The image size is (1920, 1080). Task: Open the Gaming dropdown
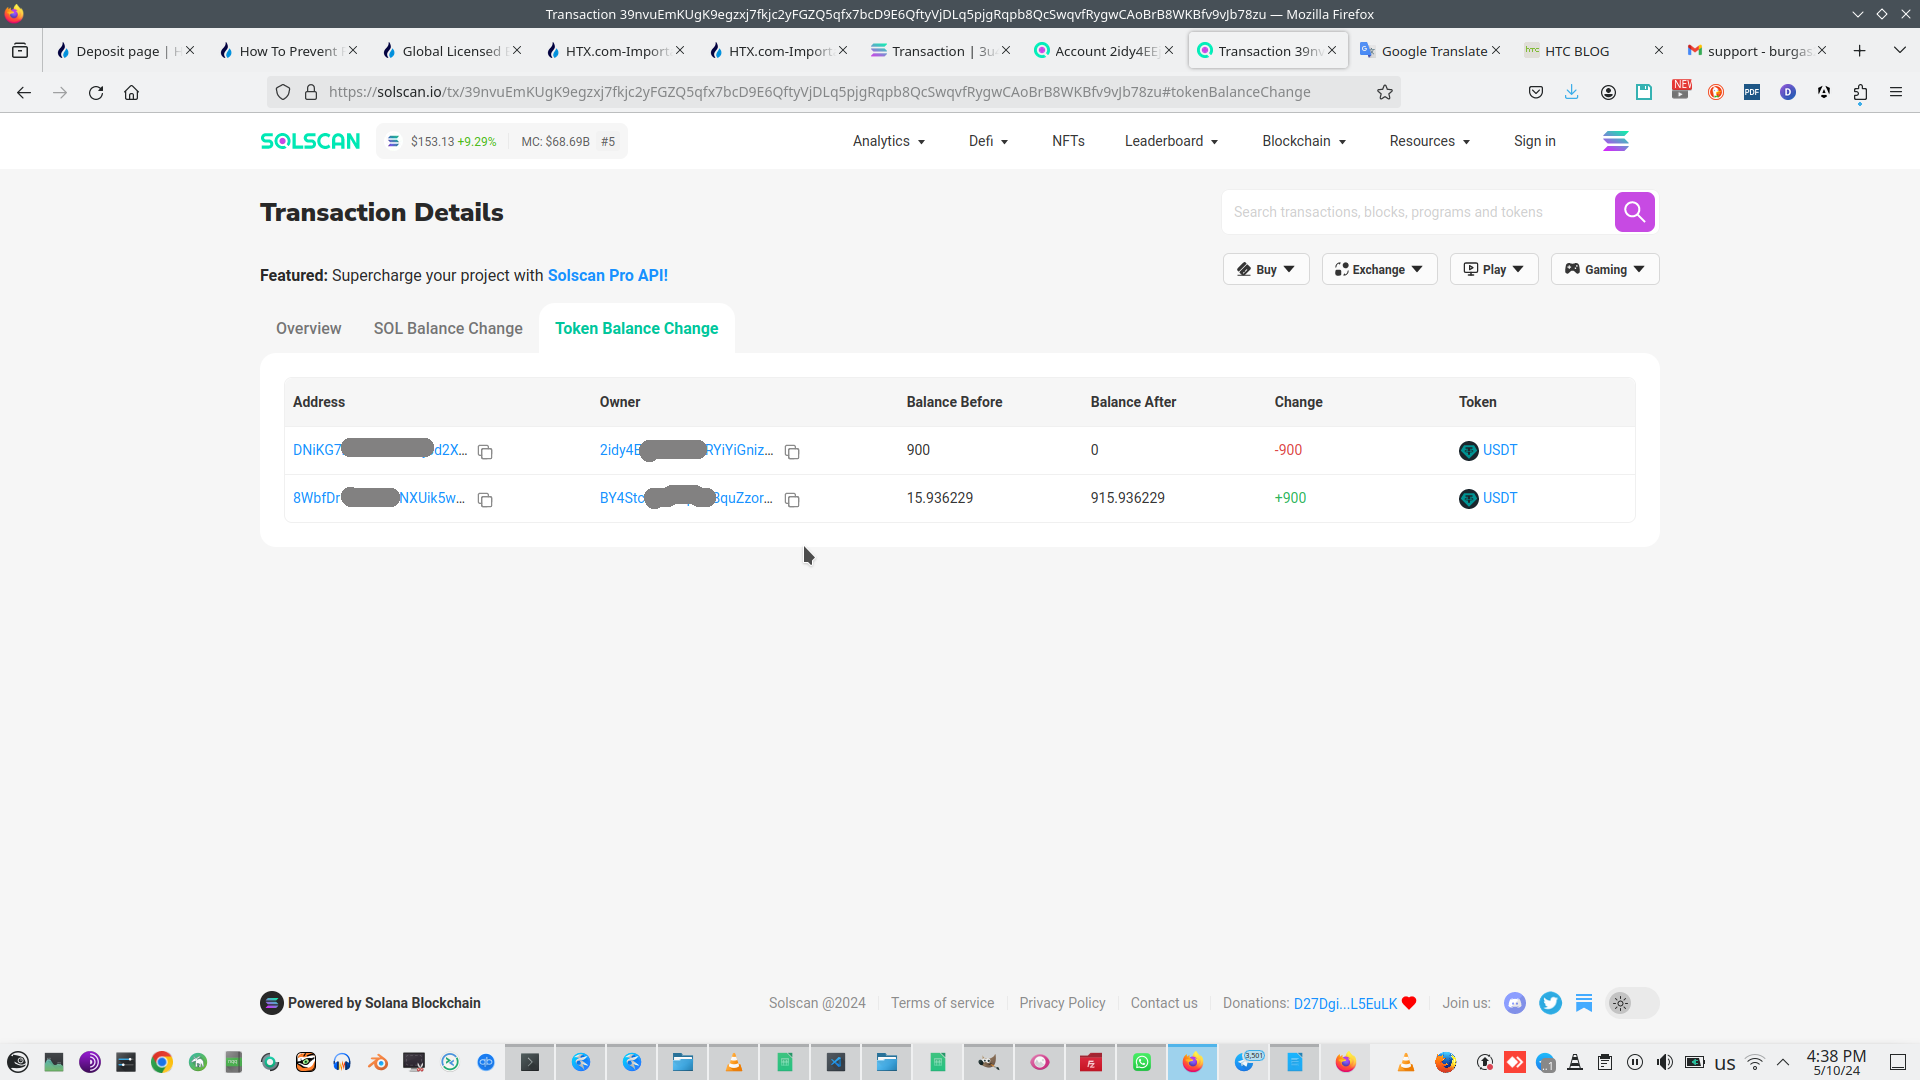coord(1604,269)
